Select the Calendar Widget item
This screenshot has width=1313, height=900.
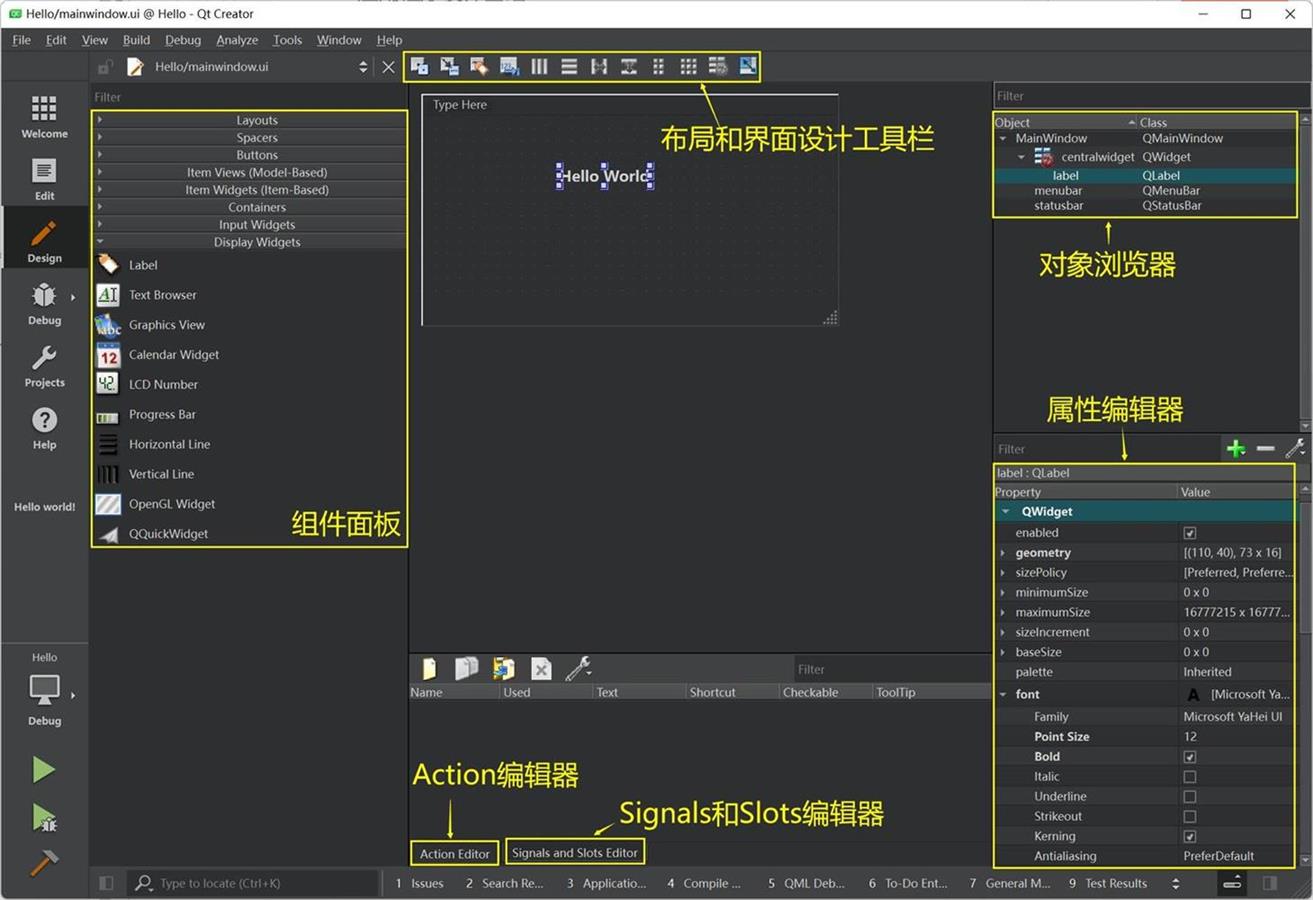(157, 355)
